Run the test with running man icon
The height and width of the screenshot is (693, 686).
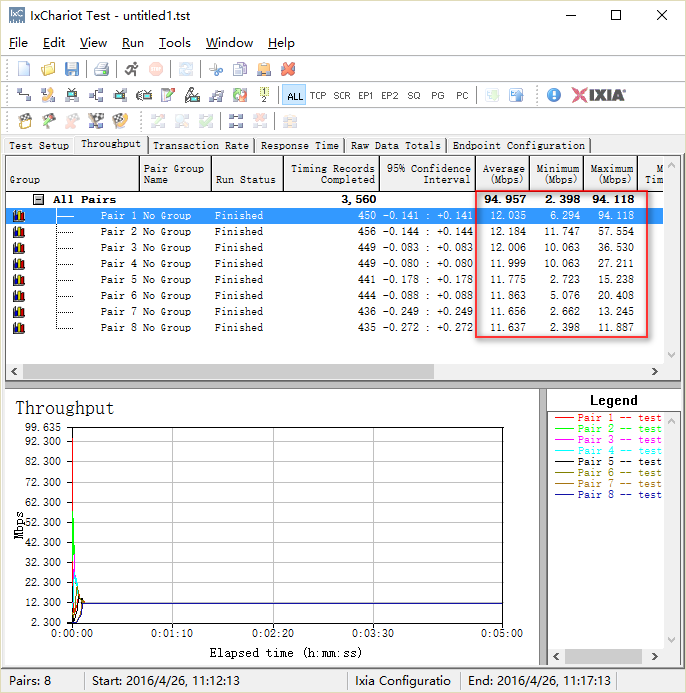[x=131, y=69]
